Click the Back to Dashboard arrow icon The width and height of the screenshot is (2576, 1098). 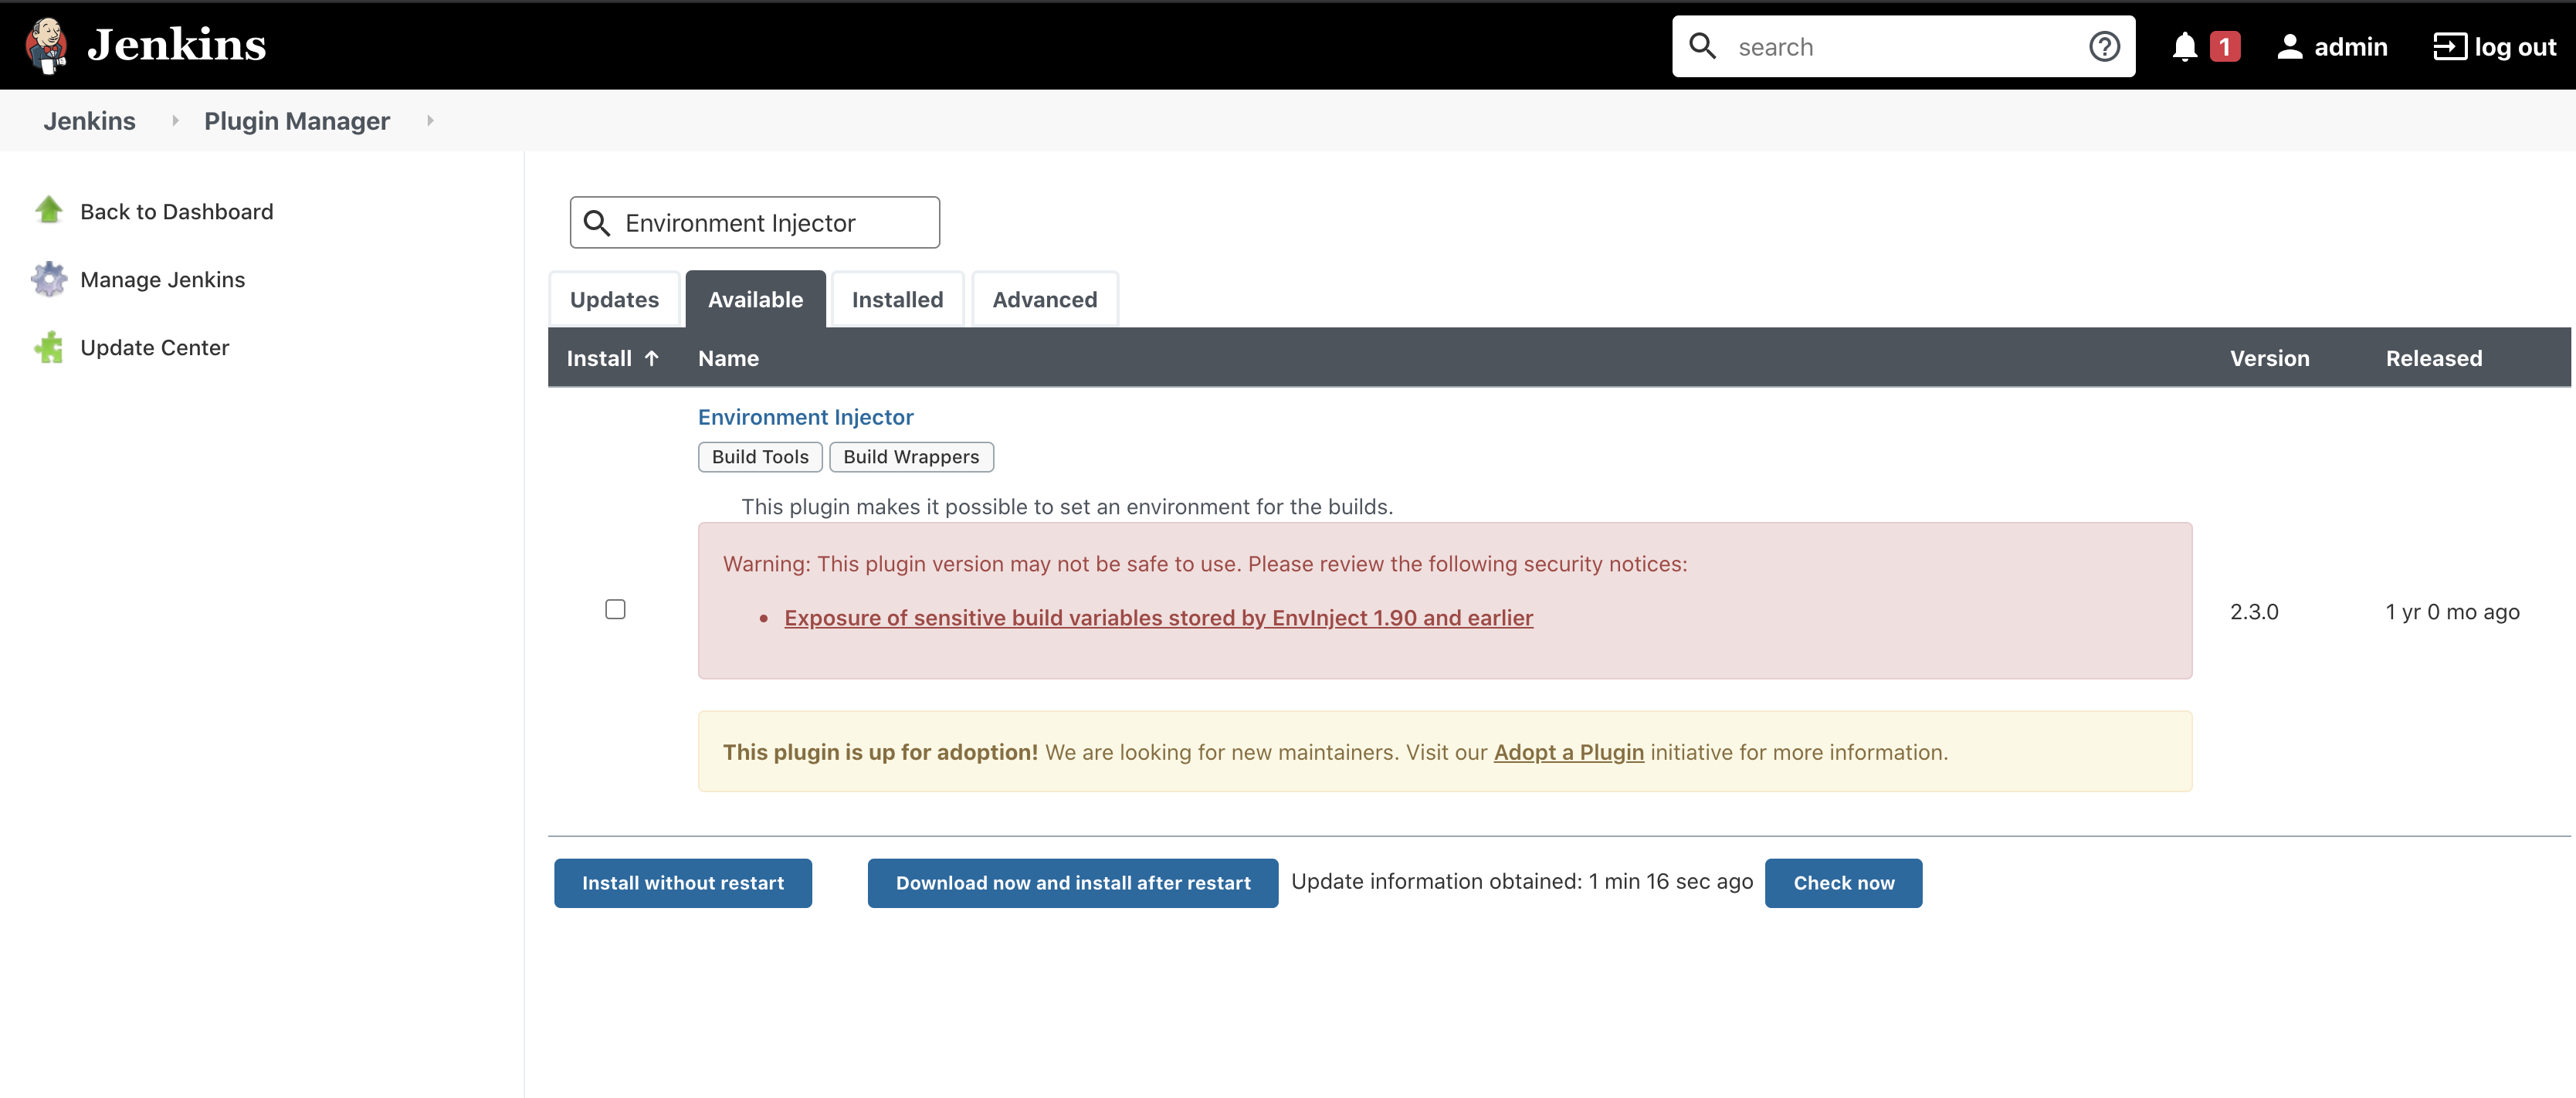tap(49, 210)
